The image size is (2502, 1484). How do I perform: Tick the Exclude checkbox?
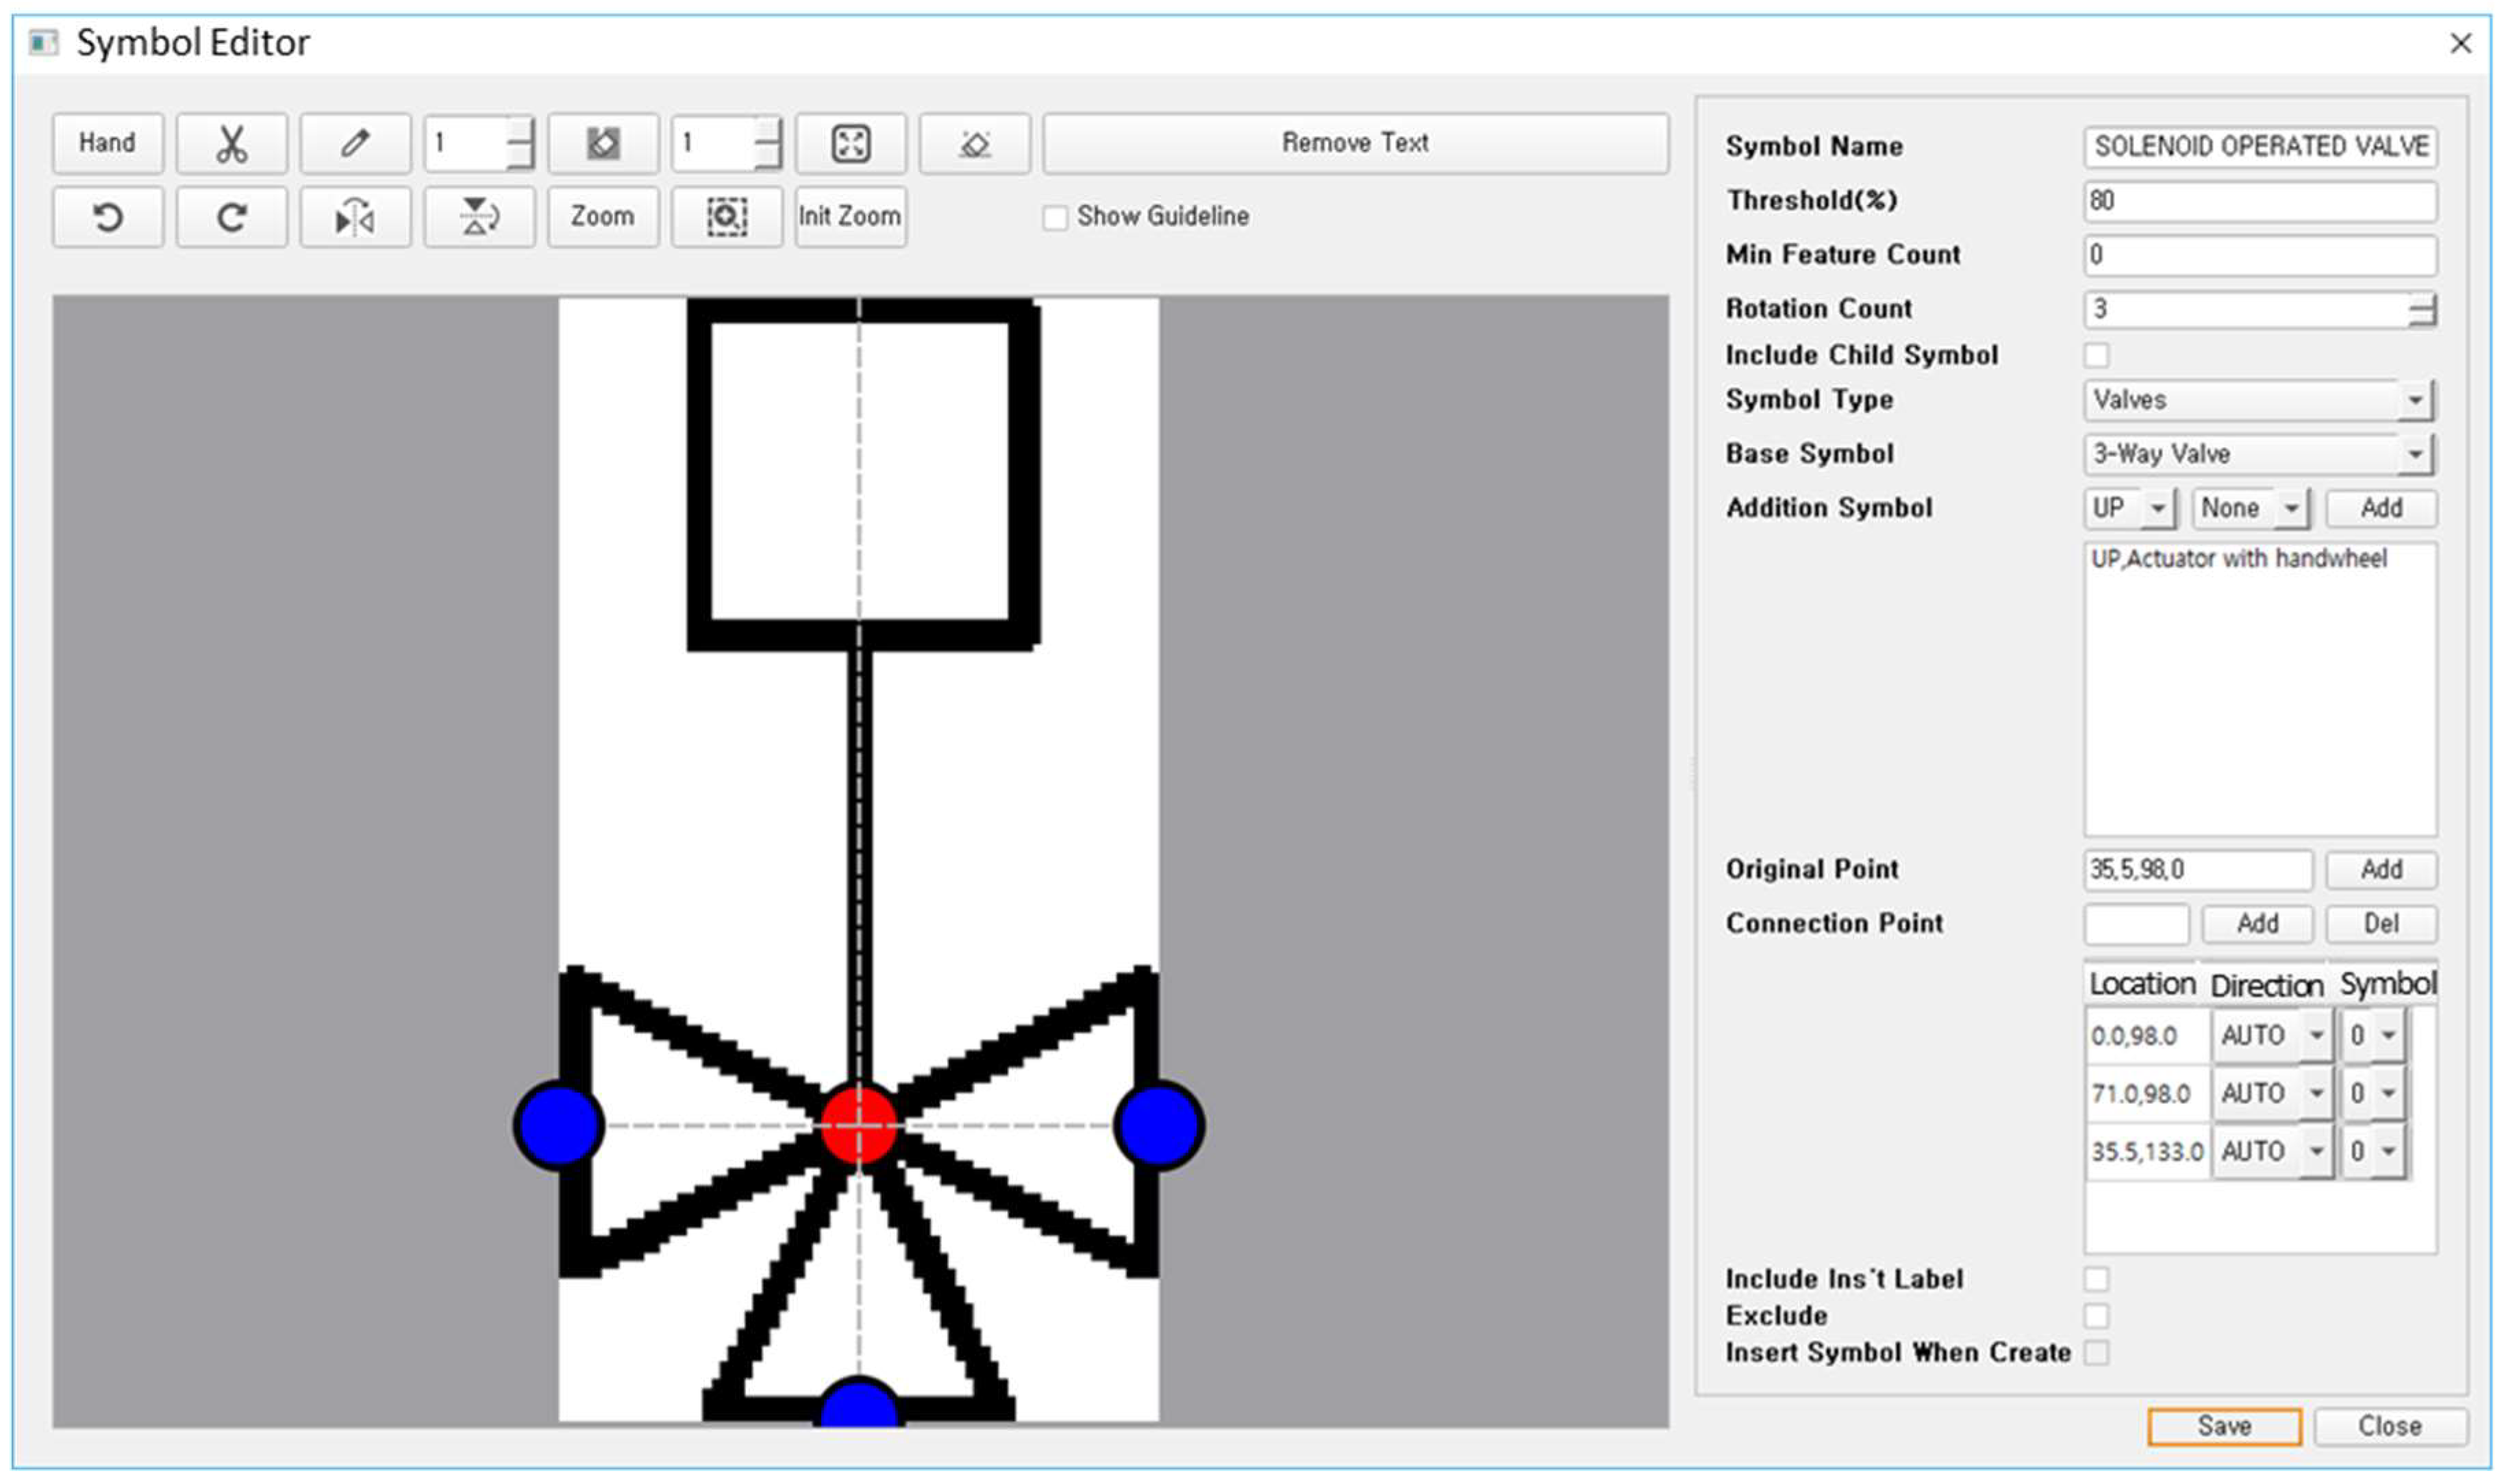2096,1316
